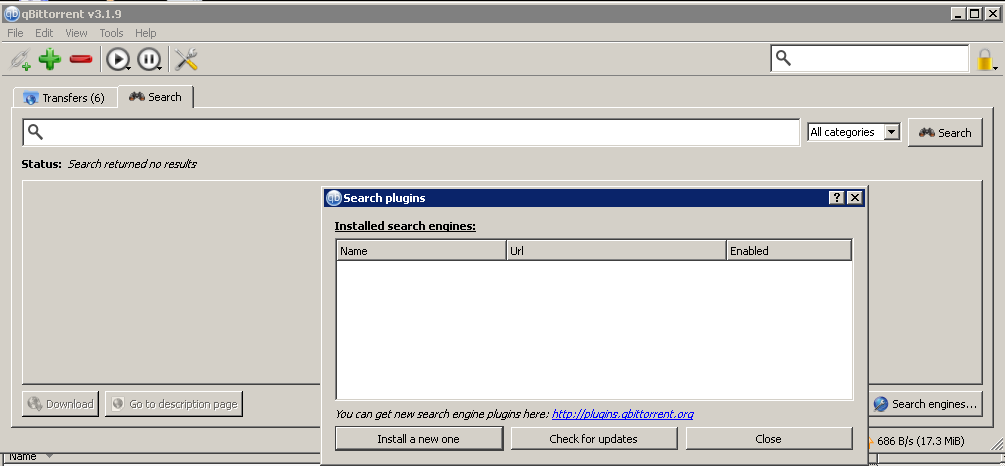Viewport: 1005px width, 466px height.
Task: Open the File menu
Action: (15, 33)
